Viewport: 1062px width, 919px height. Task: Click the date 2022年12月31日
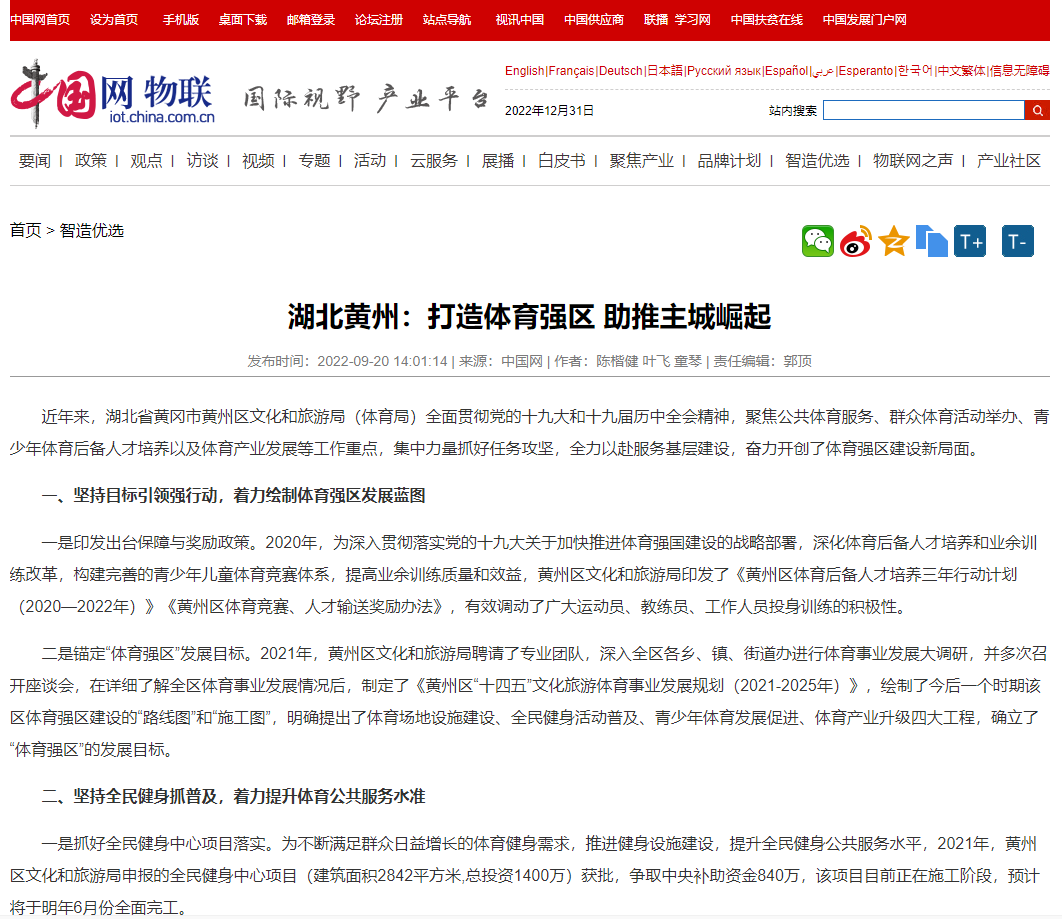click(x=549, y=110)
